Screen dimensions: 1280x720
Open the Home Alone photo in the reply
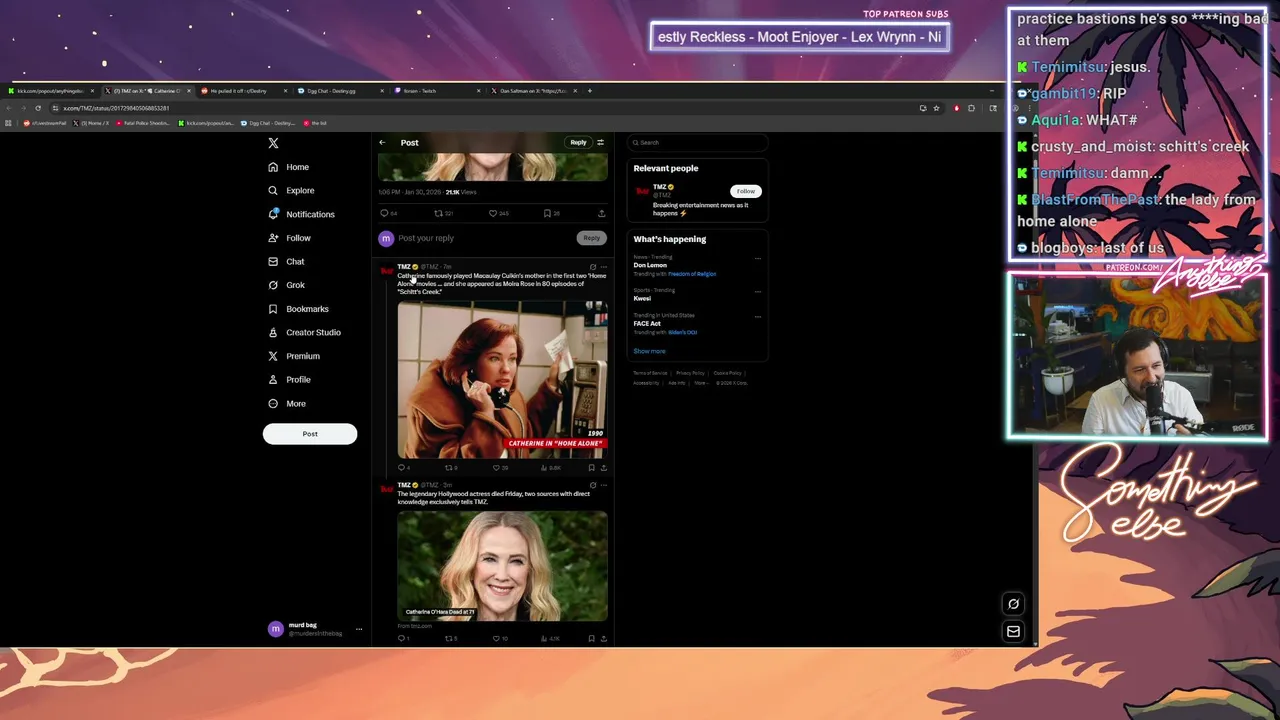click(x=502, y=380)
